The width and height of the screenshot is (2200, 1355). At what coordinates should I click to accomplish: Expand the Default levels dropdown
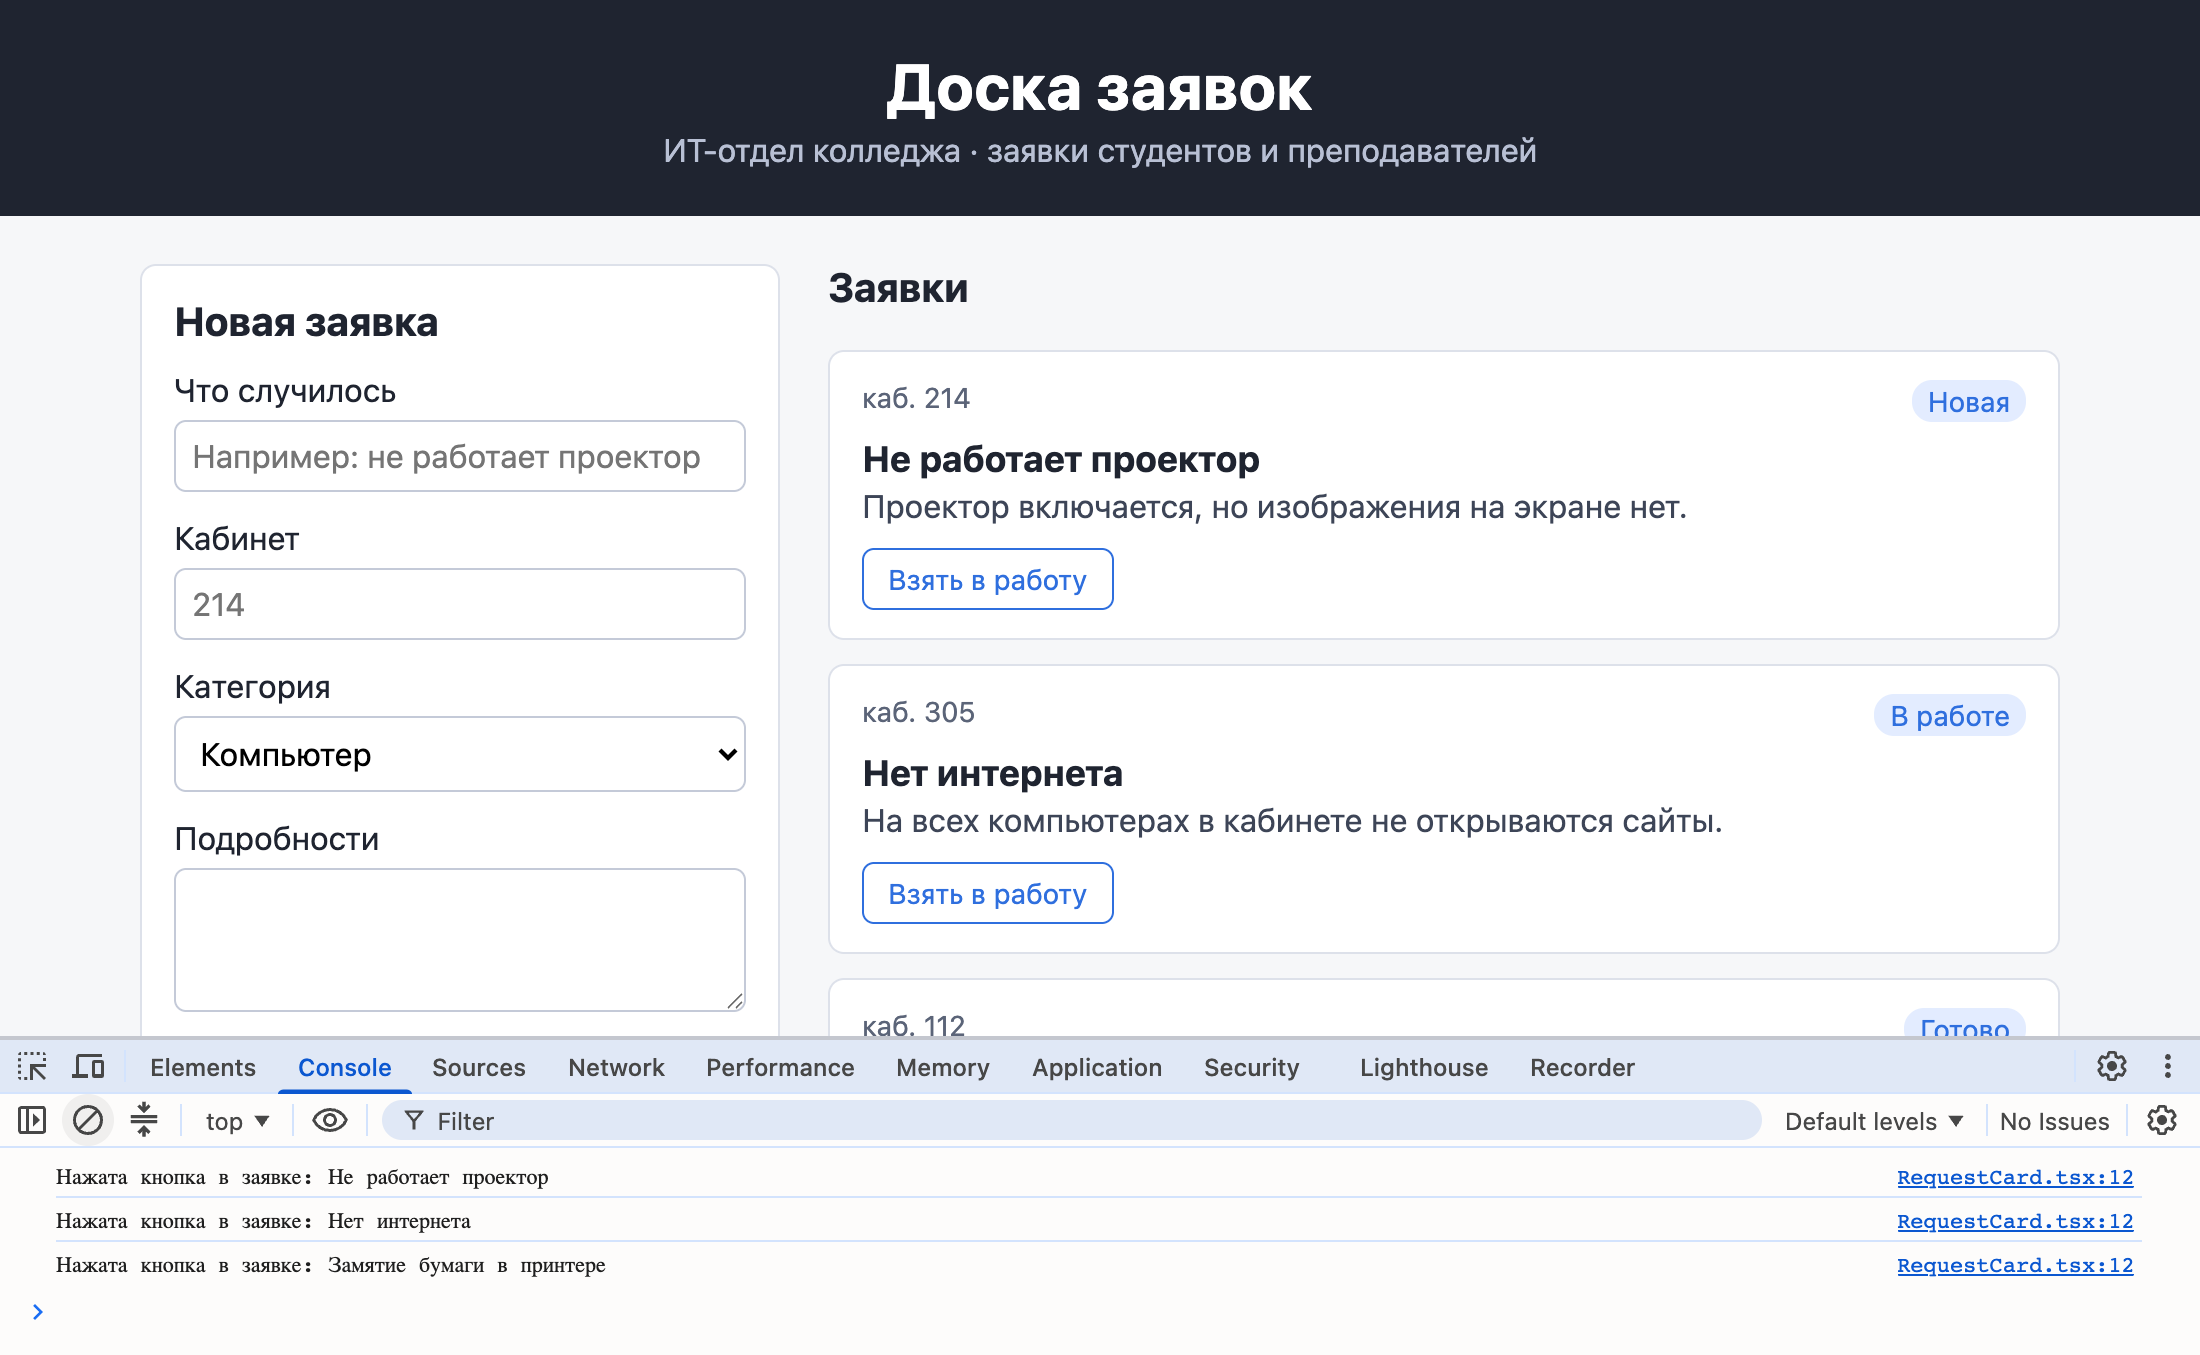[1874, 1122]
